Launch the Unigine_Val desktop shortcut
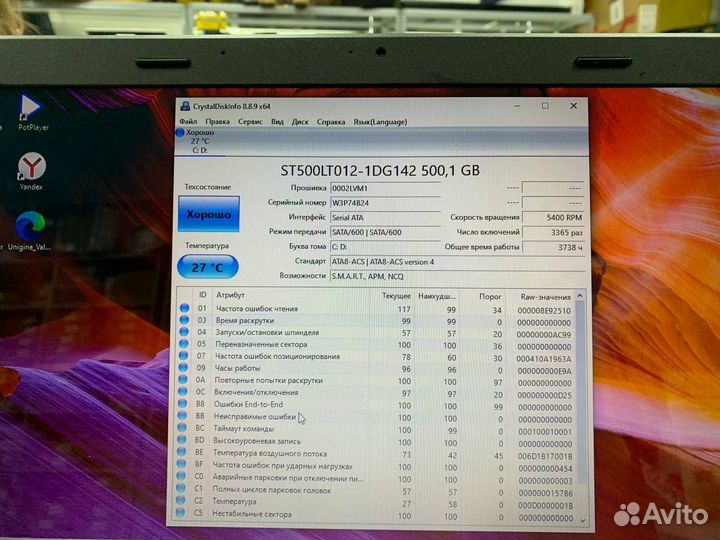Screen dimensions: 720x540 (x=29, y=231)
